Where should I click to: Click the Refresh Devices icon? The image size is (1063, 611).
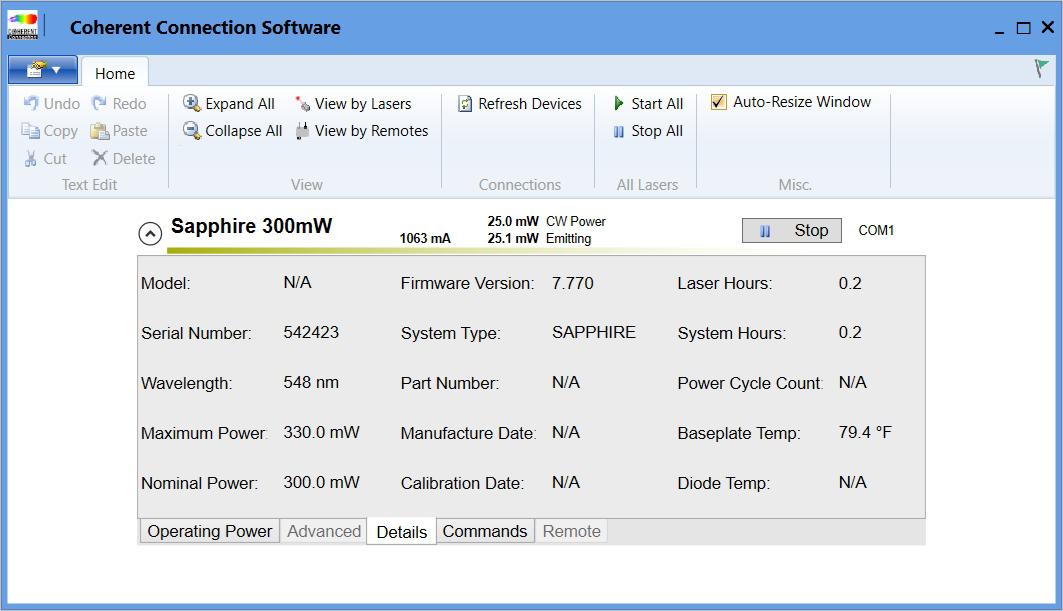[465, 104]
